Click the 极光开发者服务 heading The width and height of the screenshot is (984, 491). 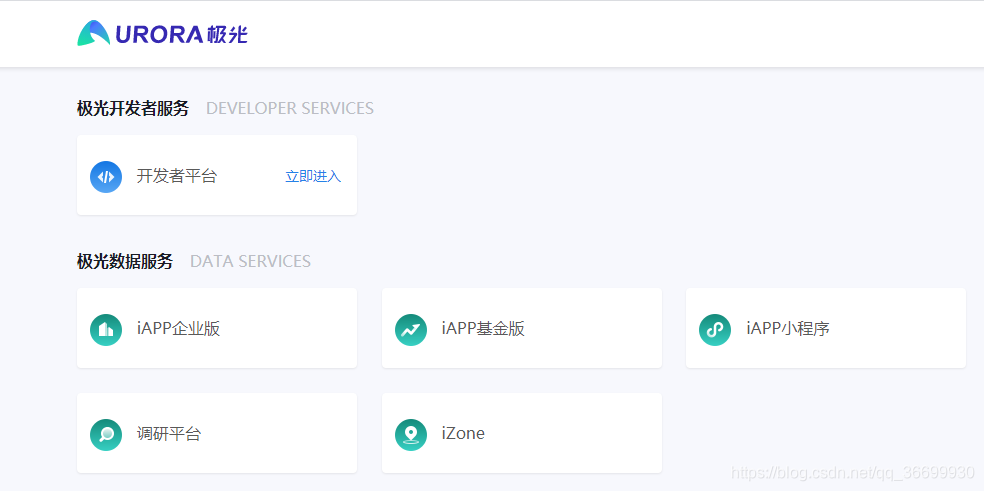coord(132,109)
